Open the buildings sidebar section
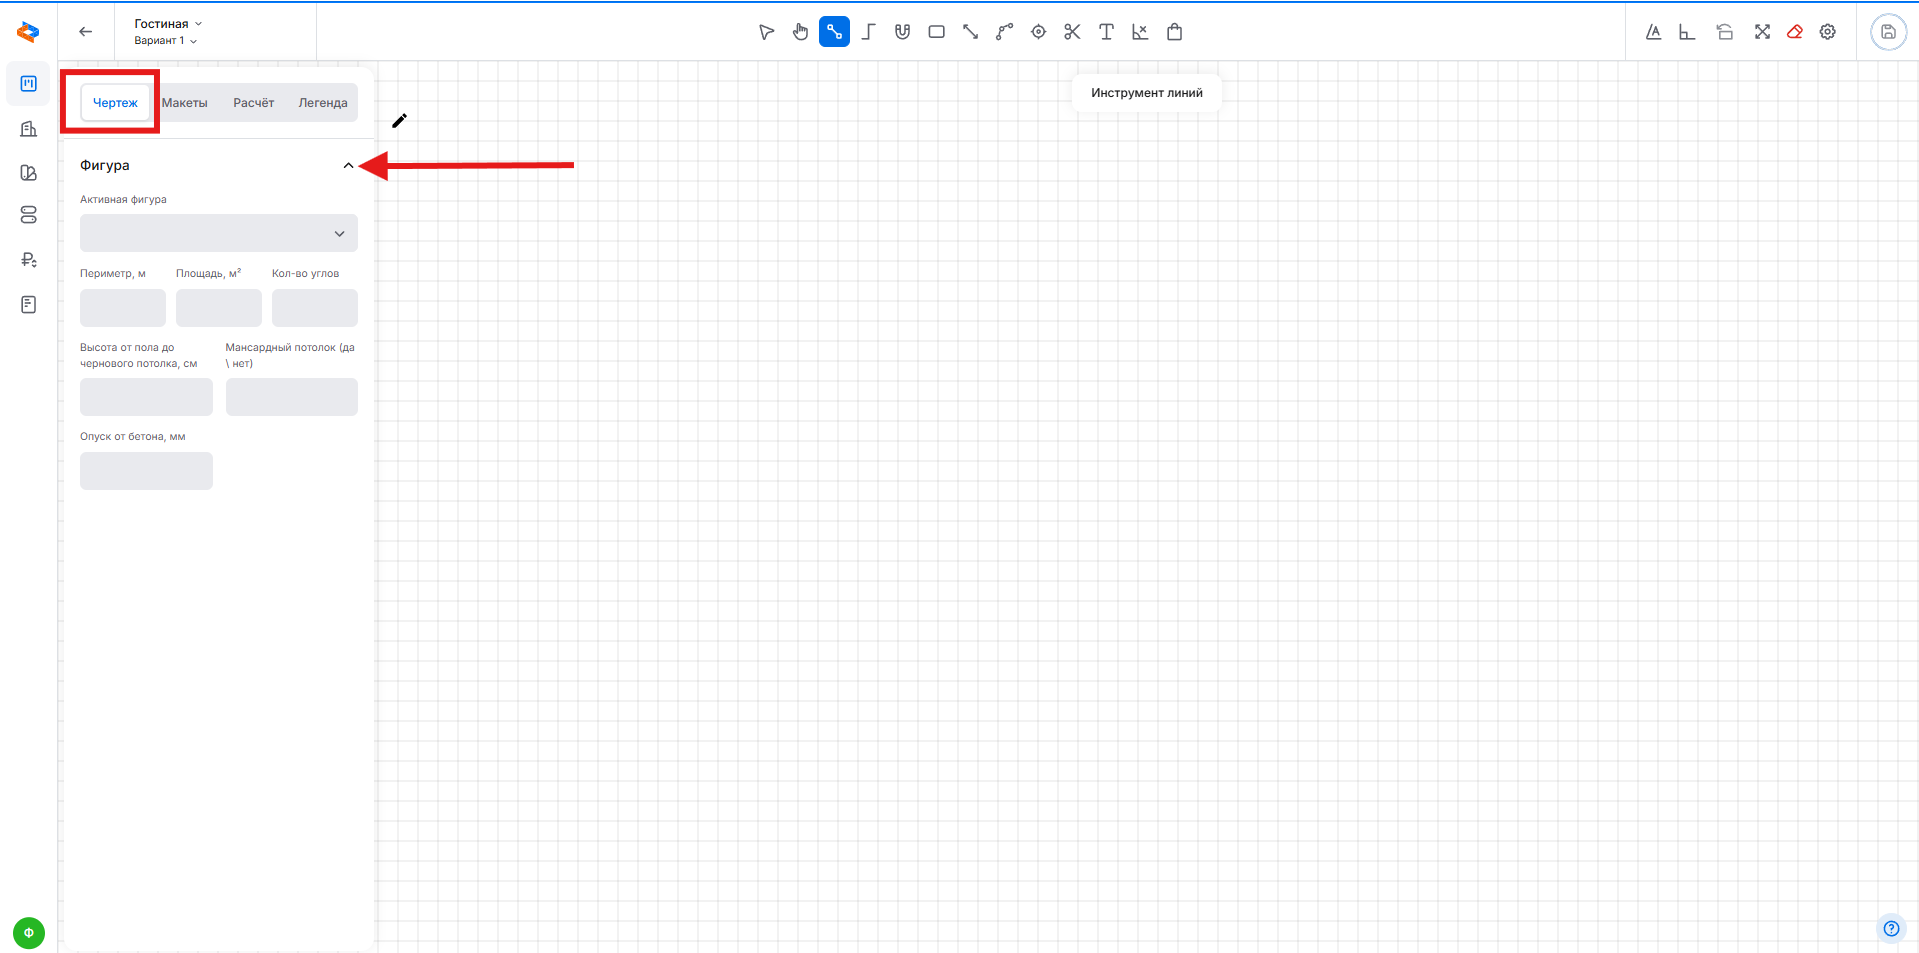The height and width of the screenshot is (953, 1919). [x=28, y=129]
